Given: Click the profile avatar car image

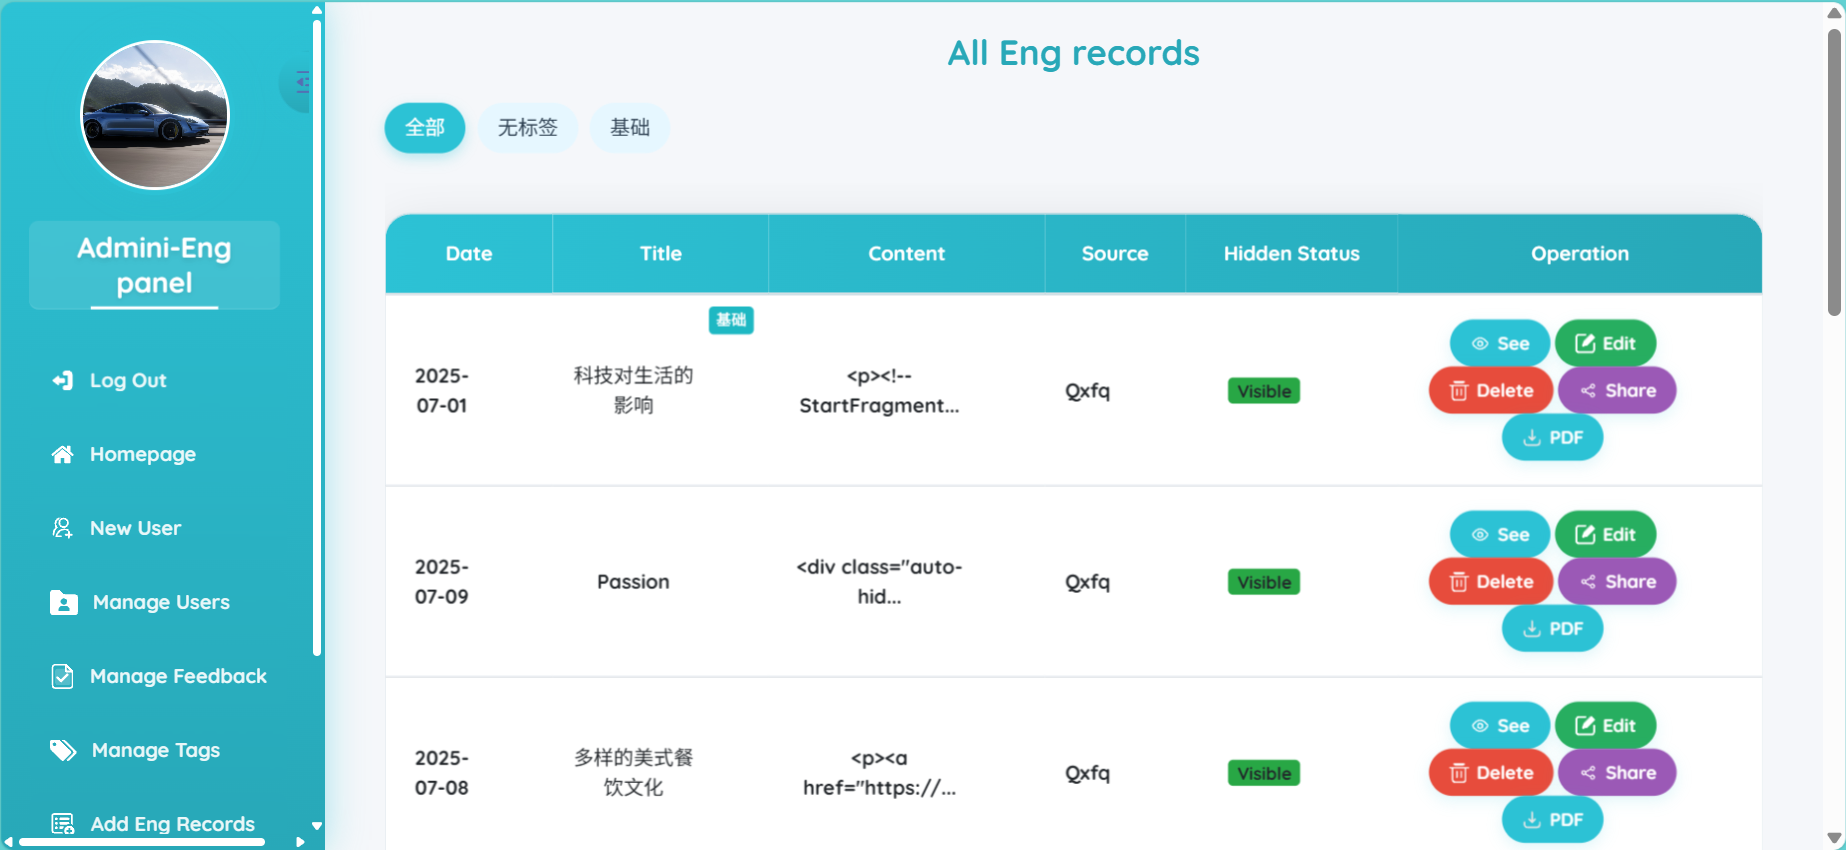Looking at the screenshot, I should point(155,115).
